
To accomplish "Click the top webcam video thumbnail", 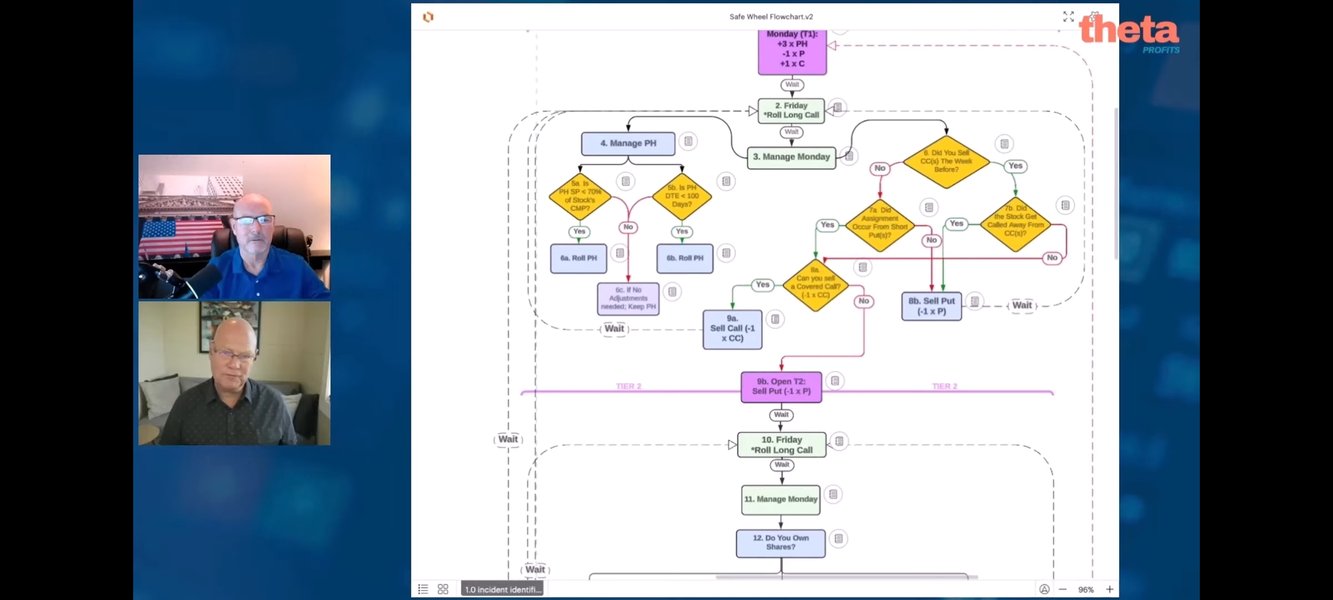I will coord(234,226).
